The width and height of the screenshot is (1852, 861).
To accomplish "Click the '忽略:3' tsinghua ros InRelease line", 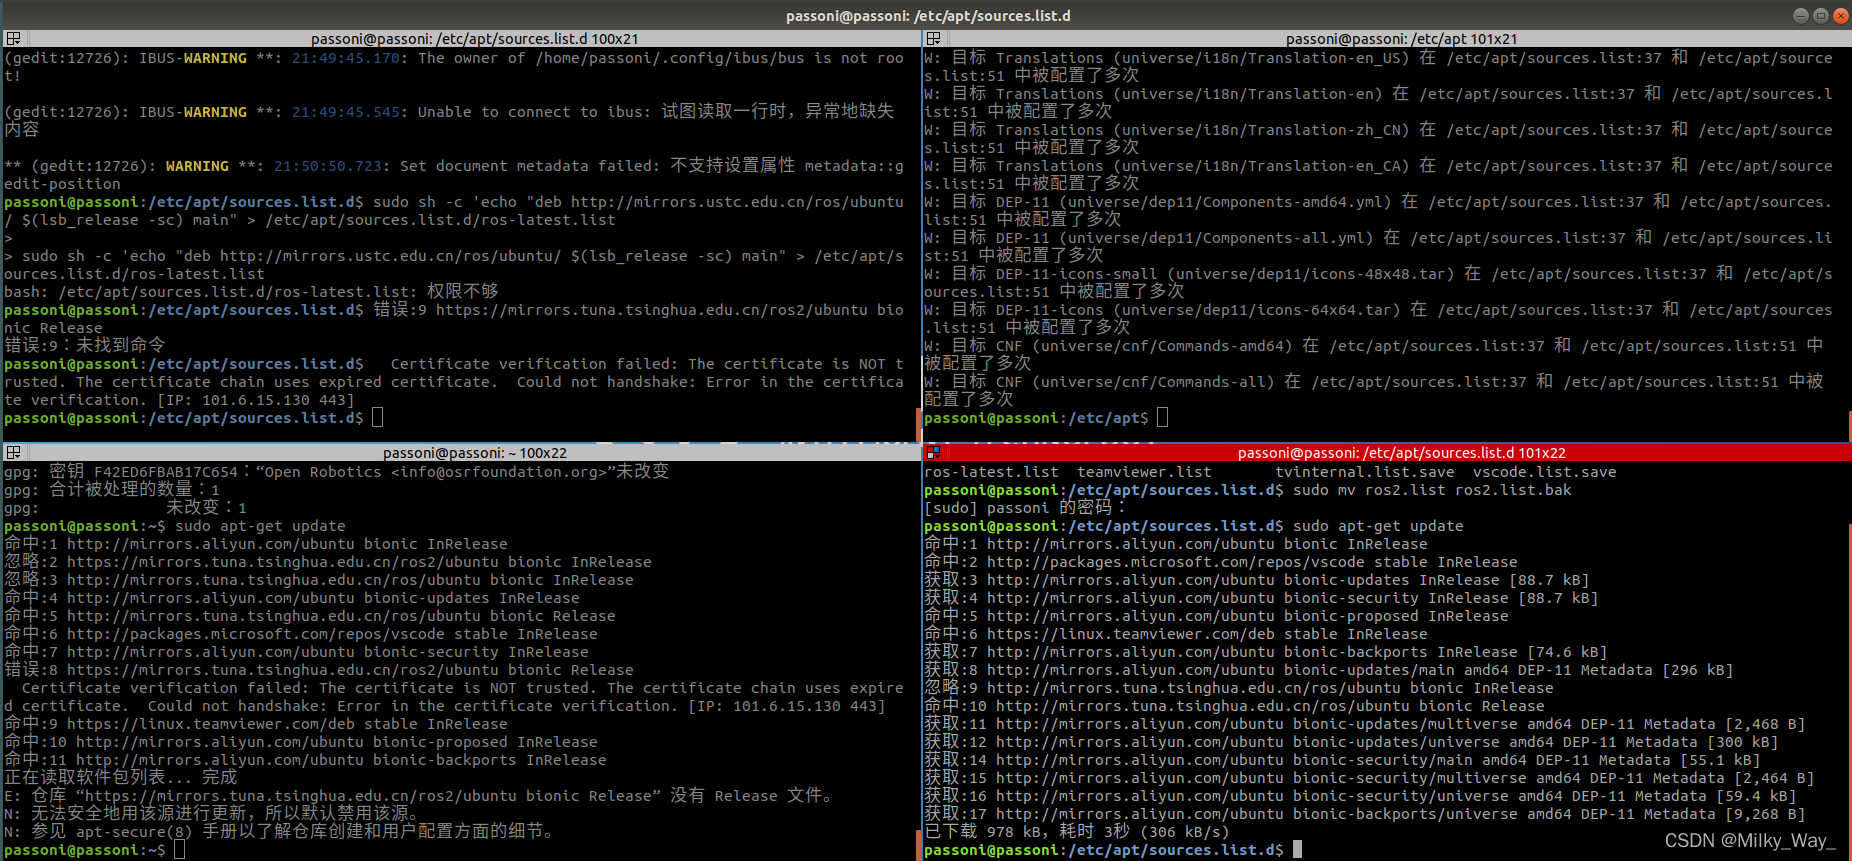I will pyautogui.click(x=319, y=580).
